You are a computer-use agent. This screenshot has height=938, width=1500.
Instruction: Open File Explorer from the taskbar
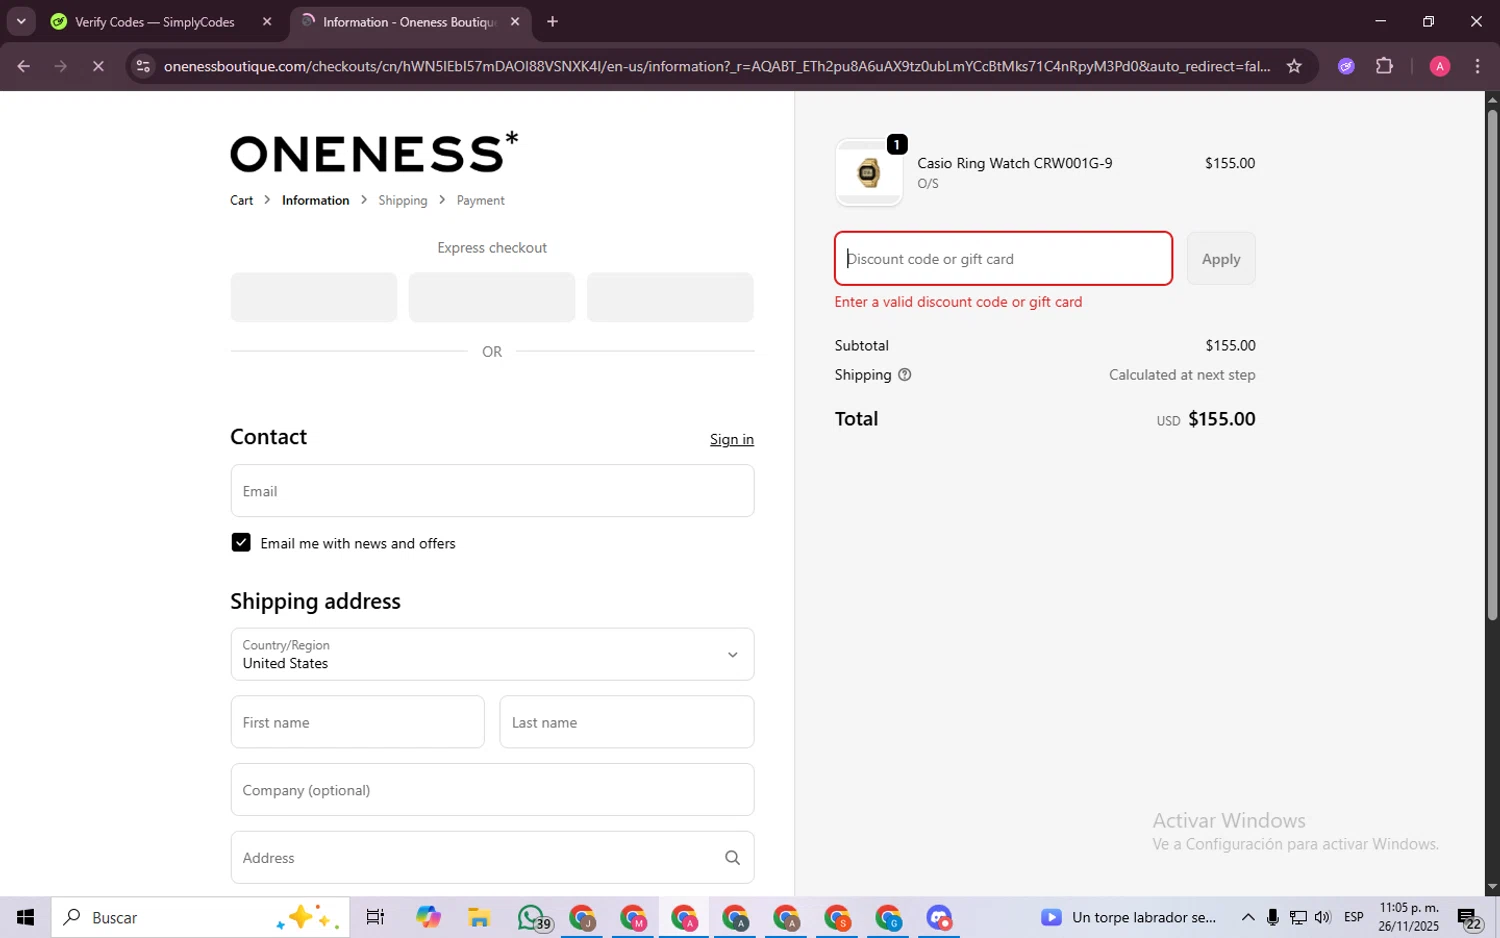coord(479,917)
